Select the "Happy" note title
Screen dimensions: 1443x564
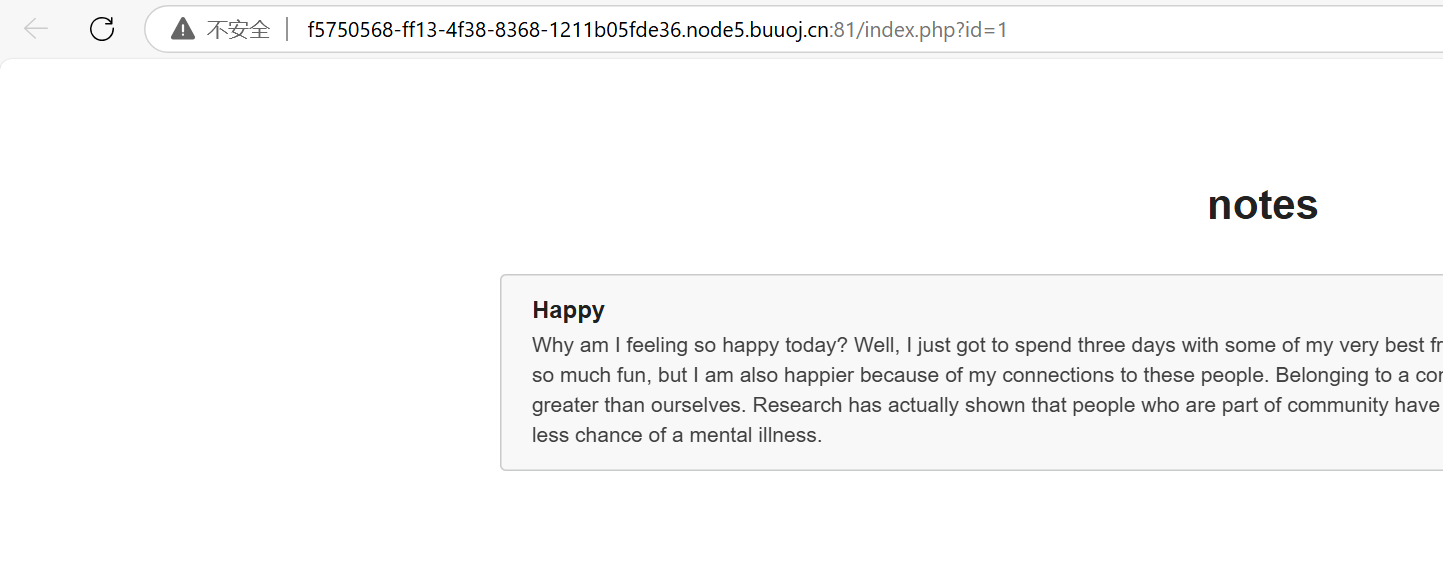click(x=568, y=310)
